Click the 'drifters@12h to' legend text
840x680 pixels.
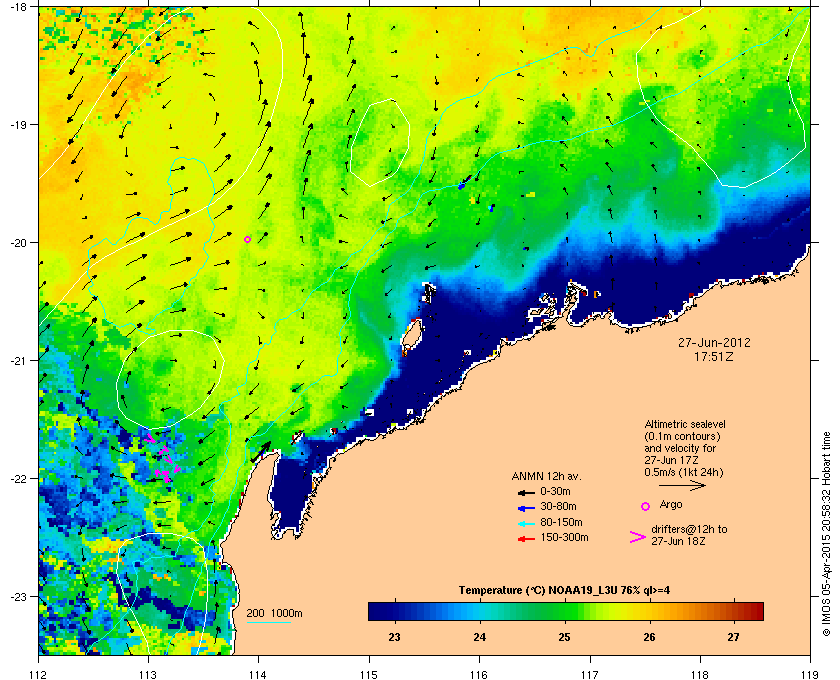(x=689, y=529)
